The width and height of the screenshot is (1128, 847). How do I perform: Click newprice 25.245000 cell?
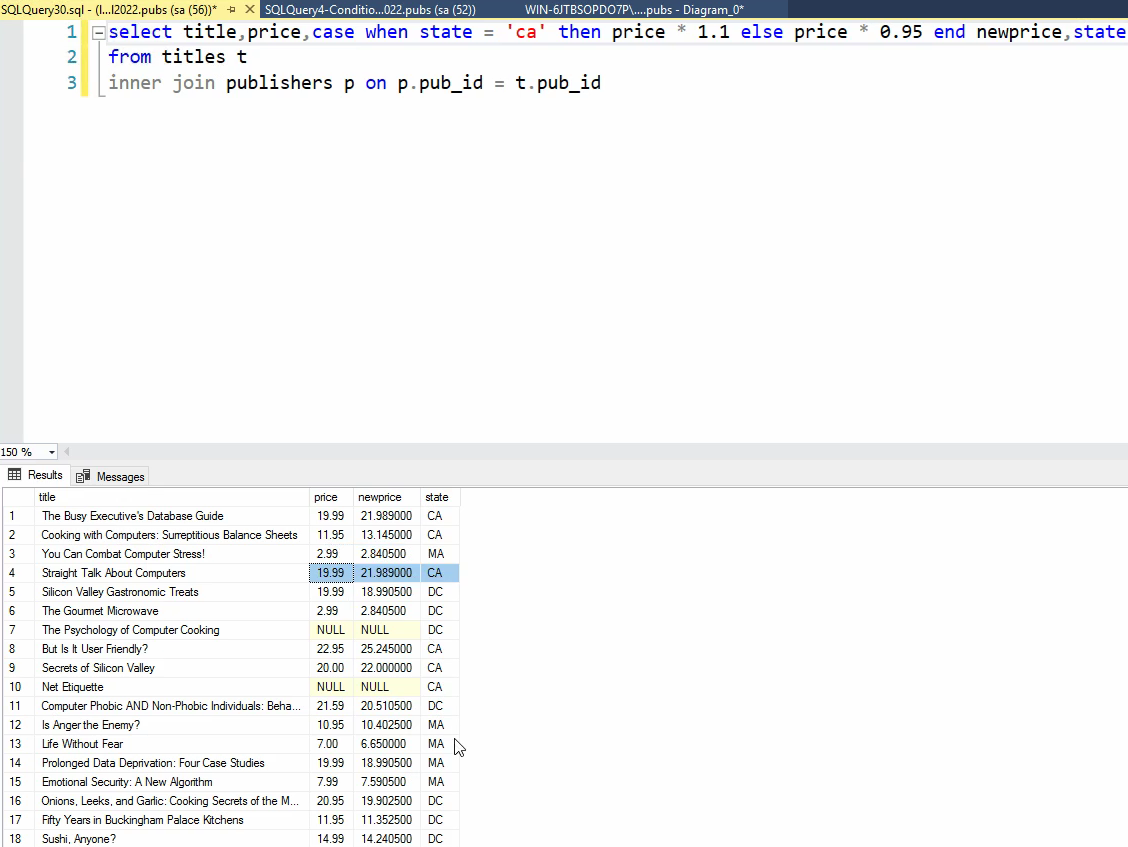386,649
